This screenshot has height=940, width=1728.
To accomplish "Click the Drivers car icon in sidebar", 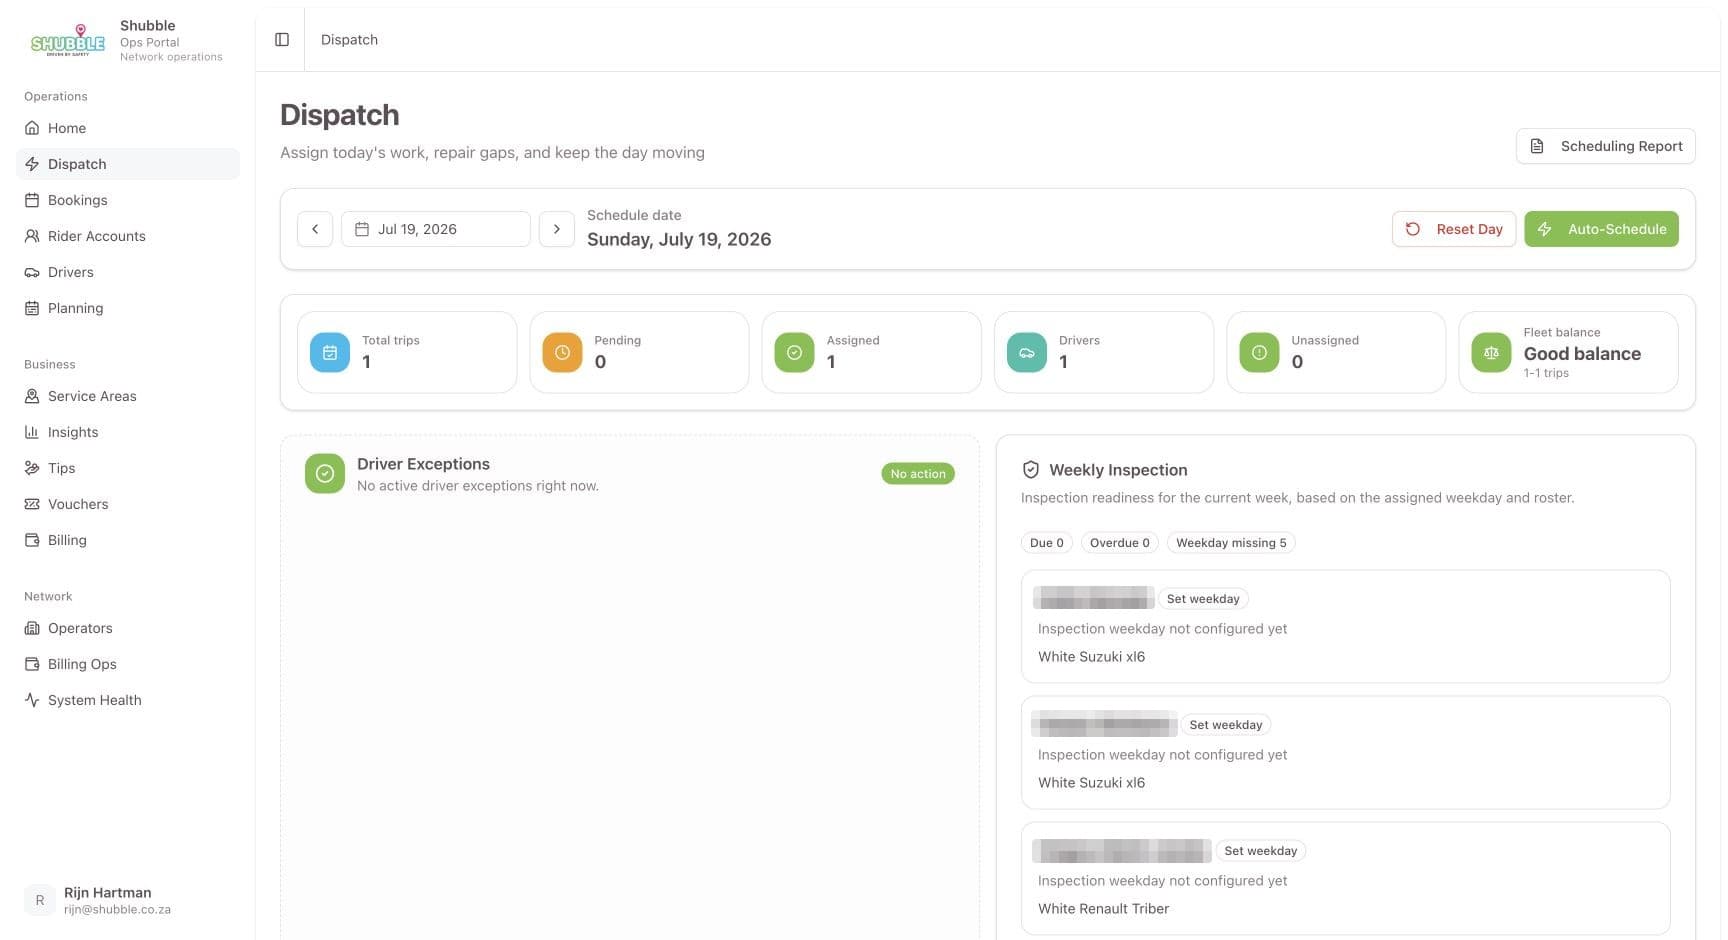I will tap(32, 272).
